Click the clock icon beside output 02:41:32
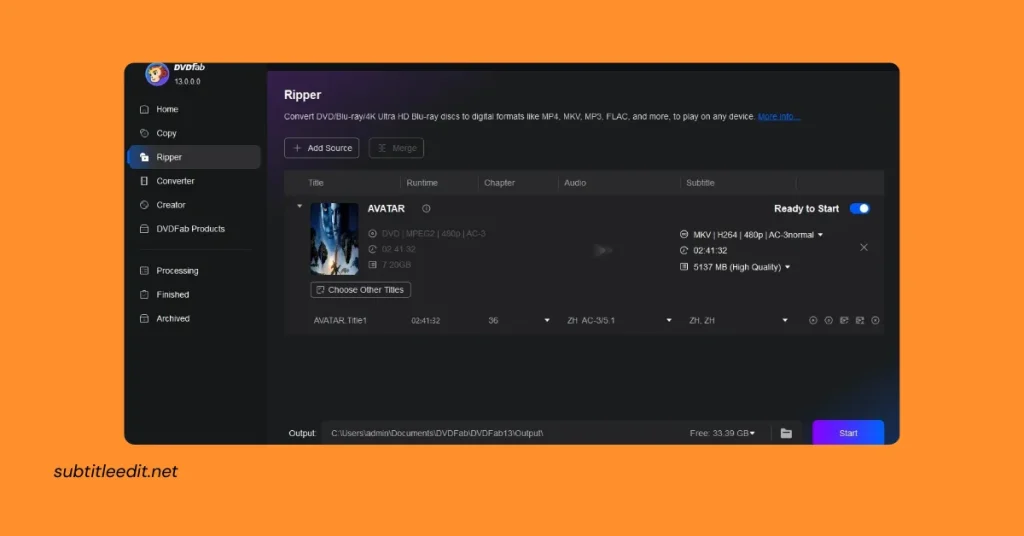1024x536 pixels. 684,250
